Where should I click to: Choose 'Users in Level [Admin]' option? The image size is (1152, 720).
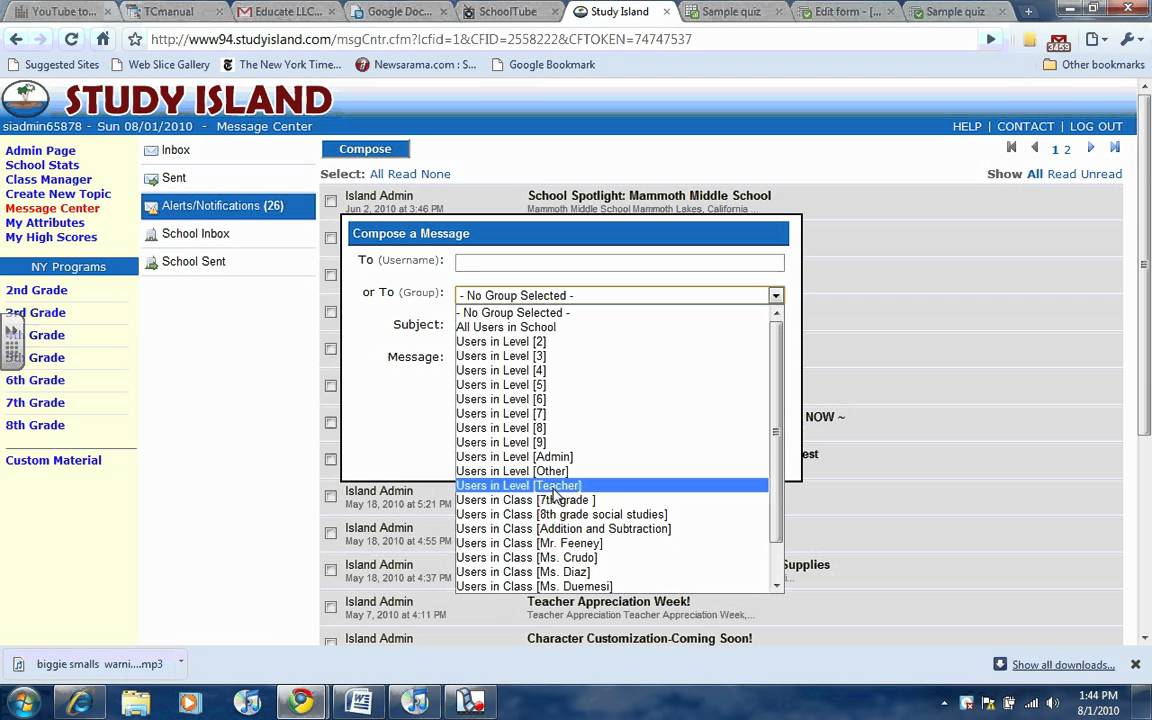[x=611, y=457]
